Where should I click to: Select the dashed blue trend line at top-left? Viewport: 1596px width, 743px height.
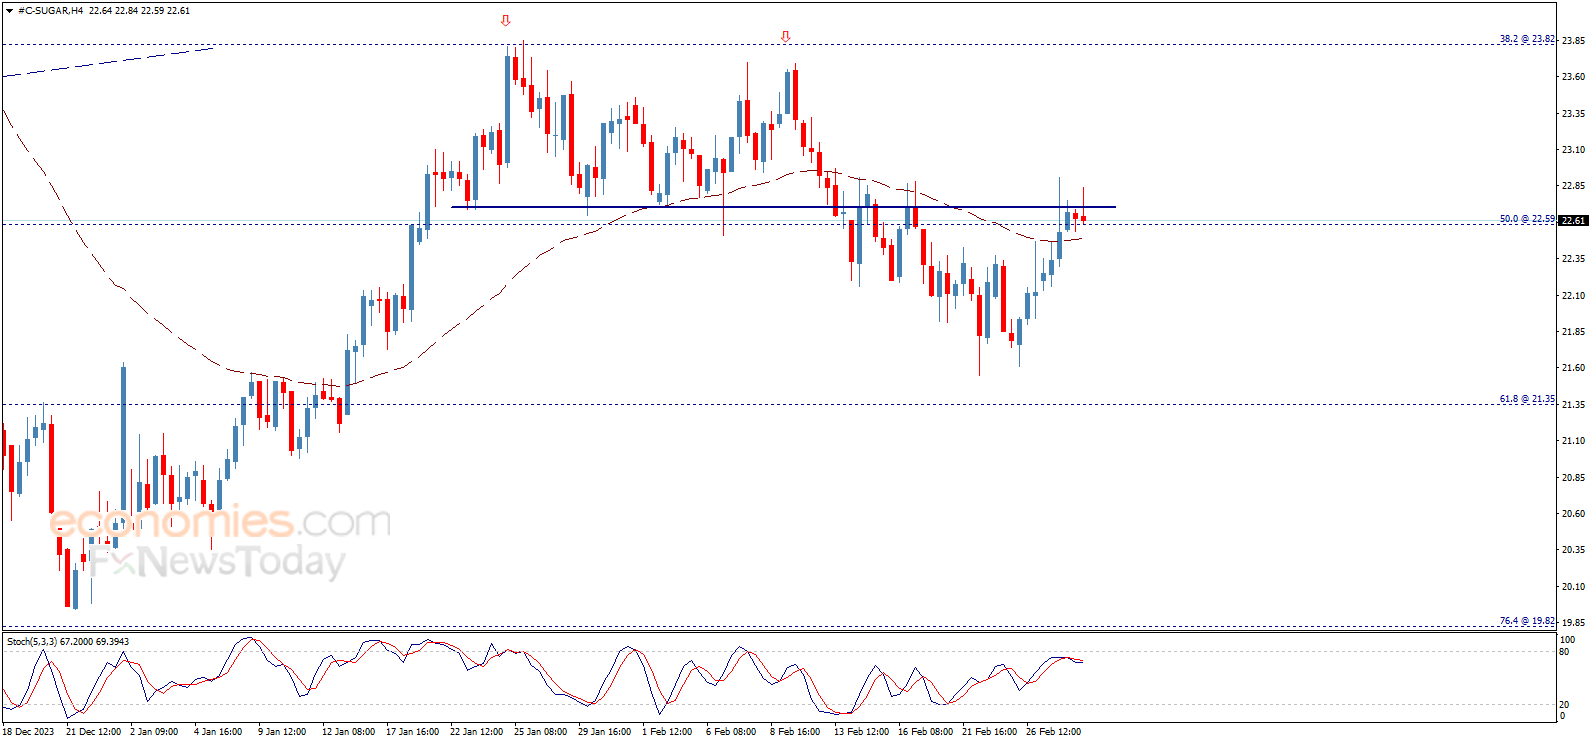tap(108, 61)
